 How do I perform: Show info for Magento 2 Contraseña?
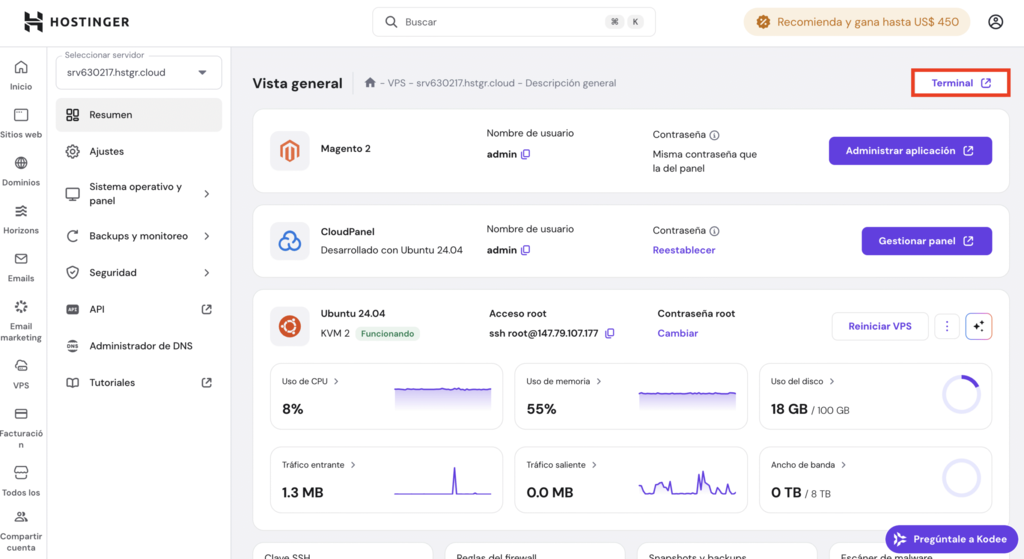[x=714, y=135]
